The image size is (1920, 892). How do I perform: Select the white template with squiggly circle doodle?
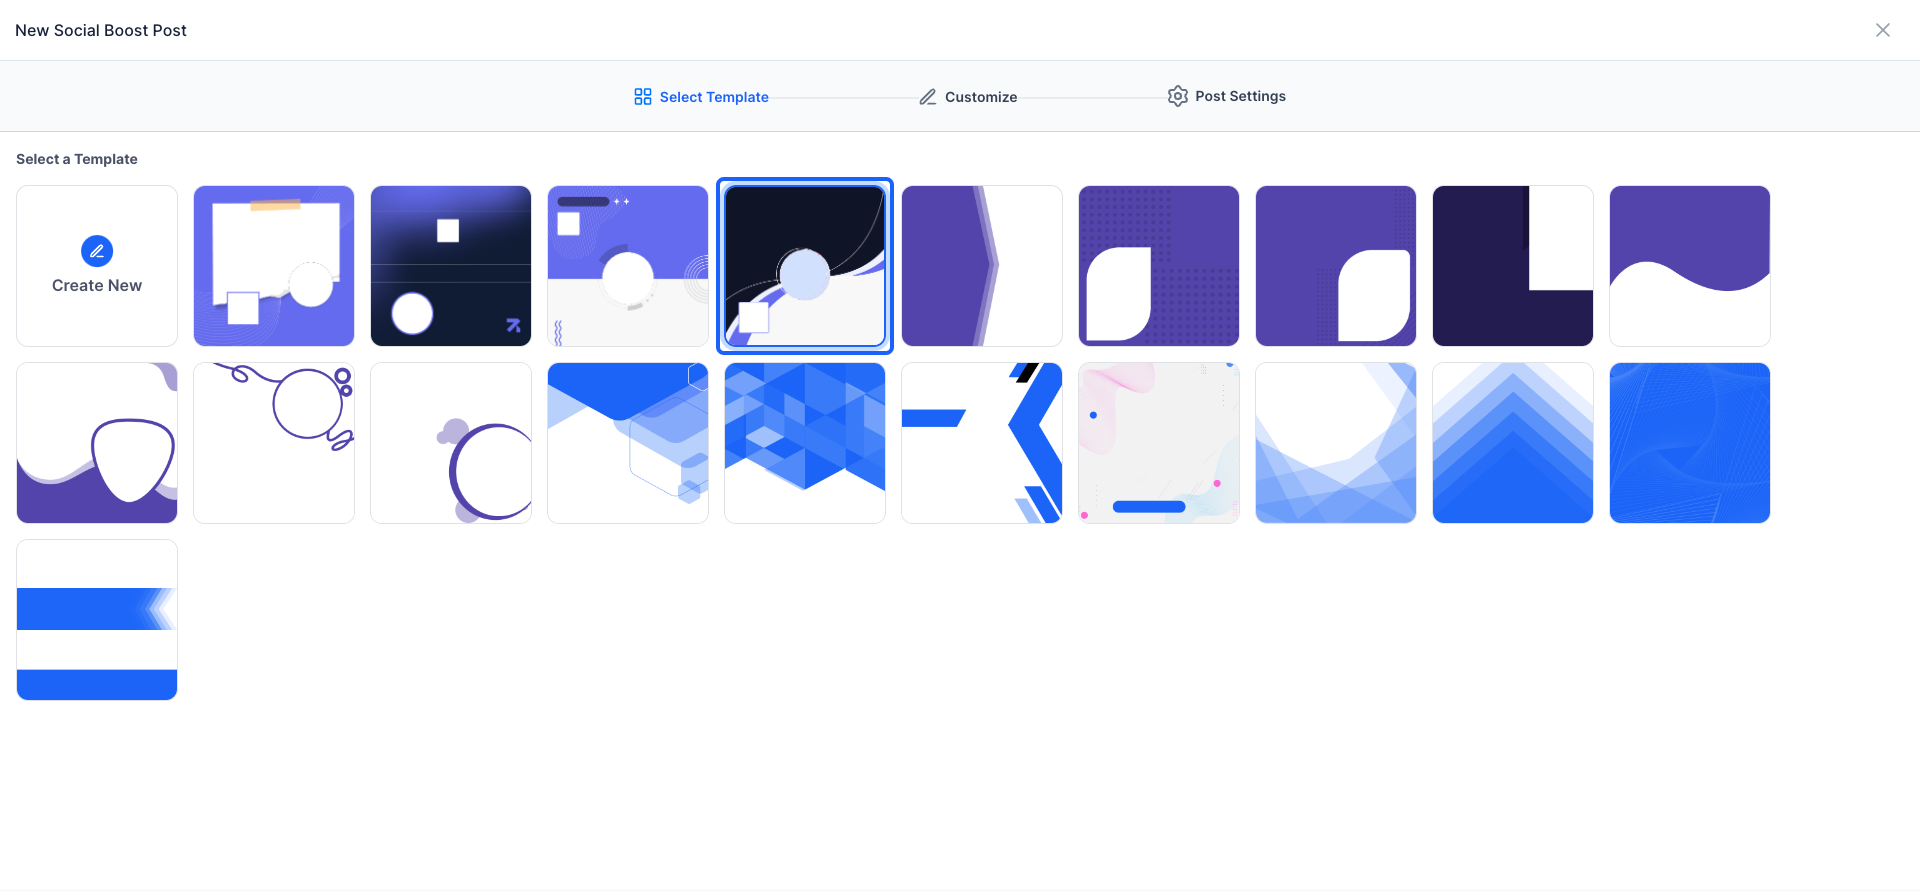pos(274,443)
